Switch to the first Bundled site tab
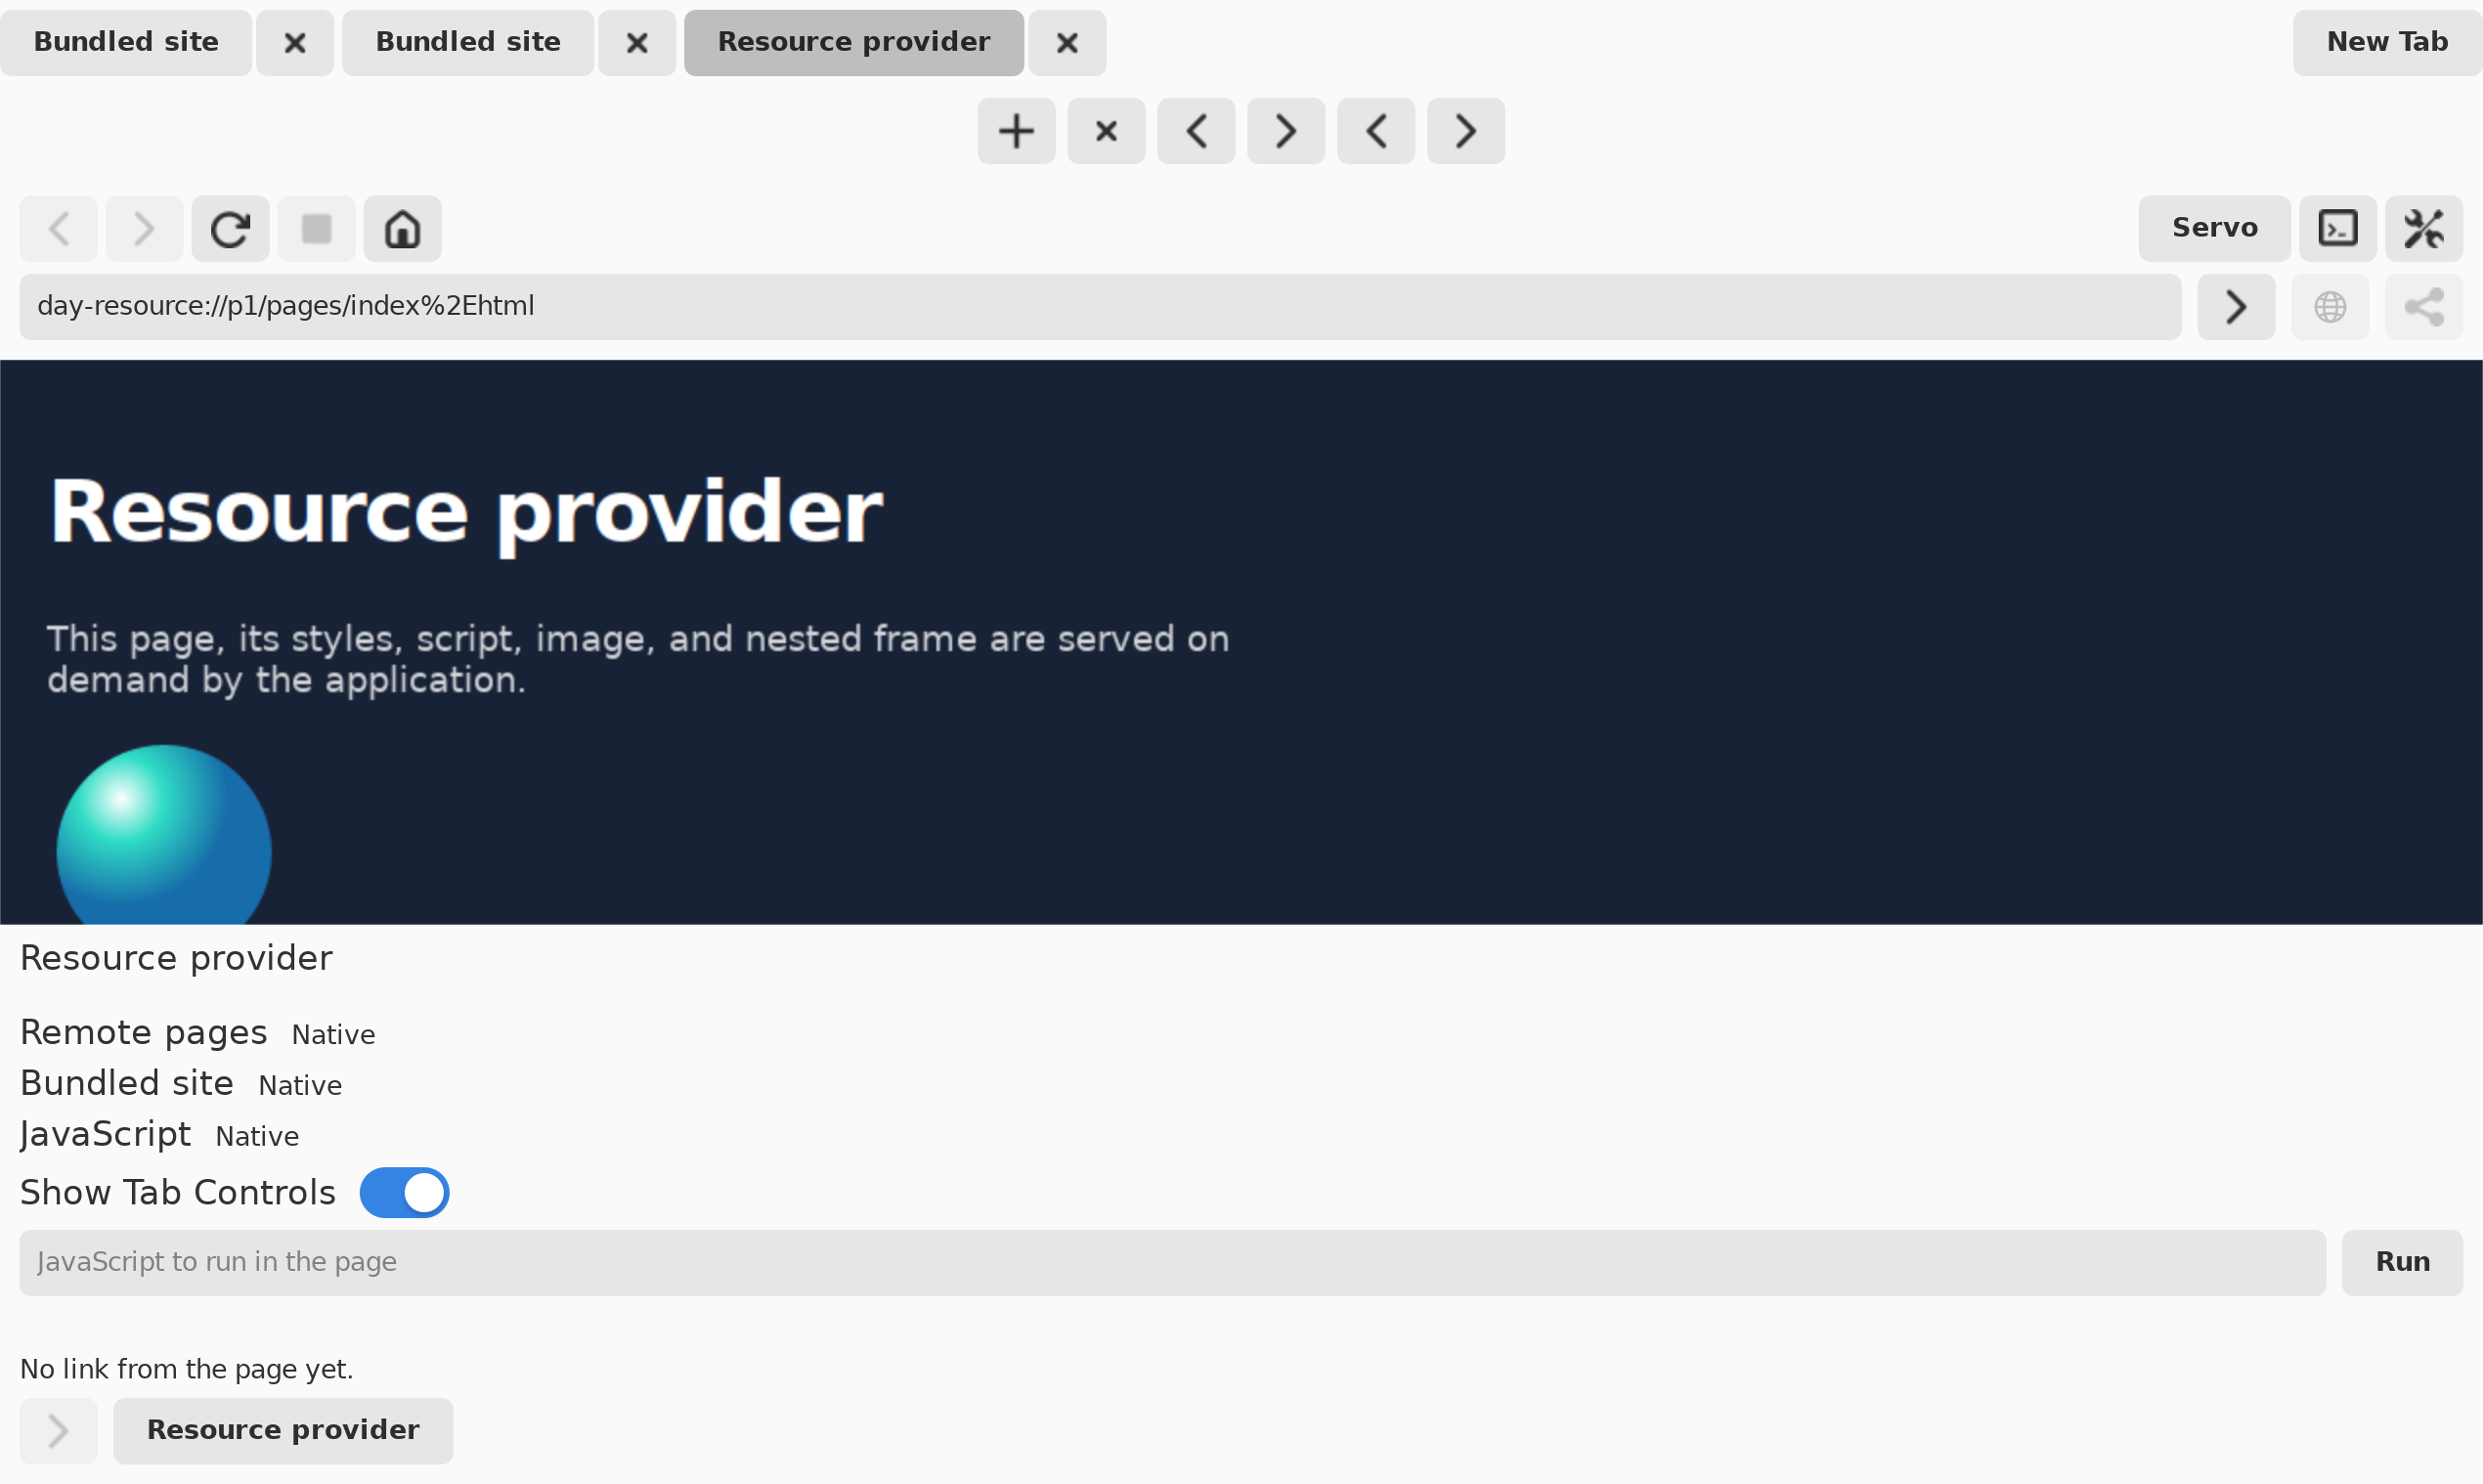The height and width of the screenshot is (1484, 2483). tap(126, 43)
